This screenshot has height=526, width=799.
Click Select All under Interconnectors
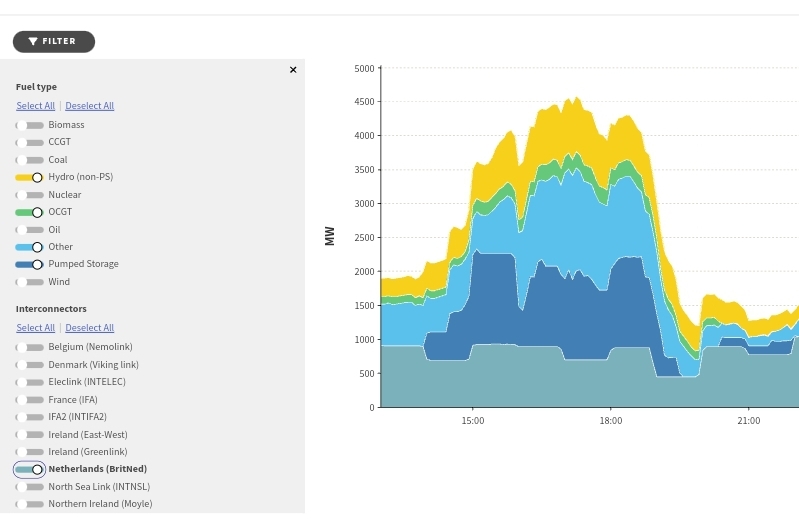click(x=35, y=328)
